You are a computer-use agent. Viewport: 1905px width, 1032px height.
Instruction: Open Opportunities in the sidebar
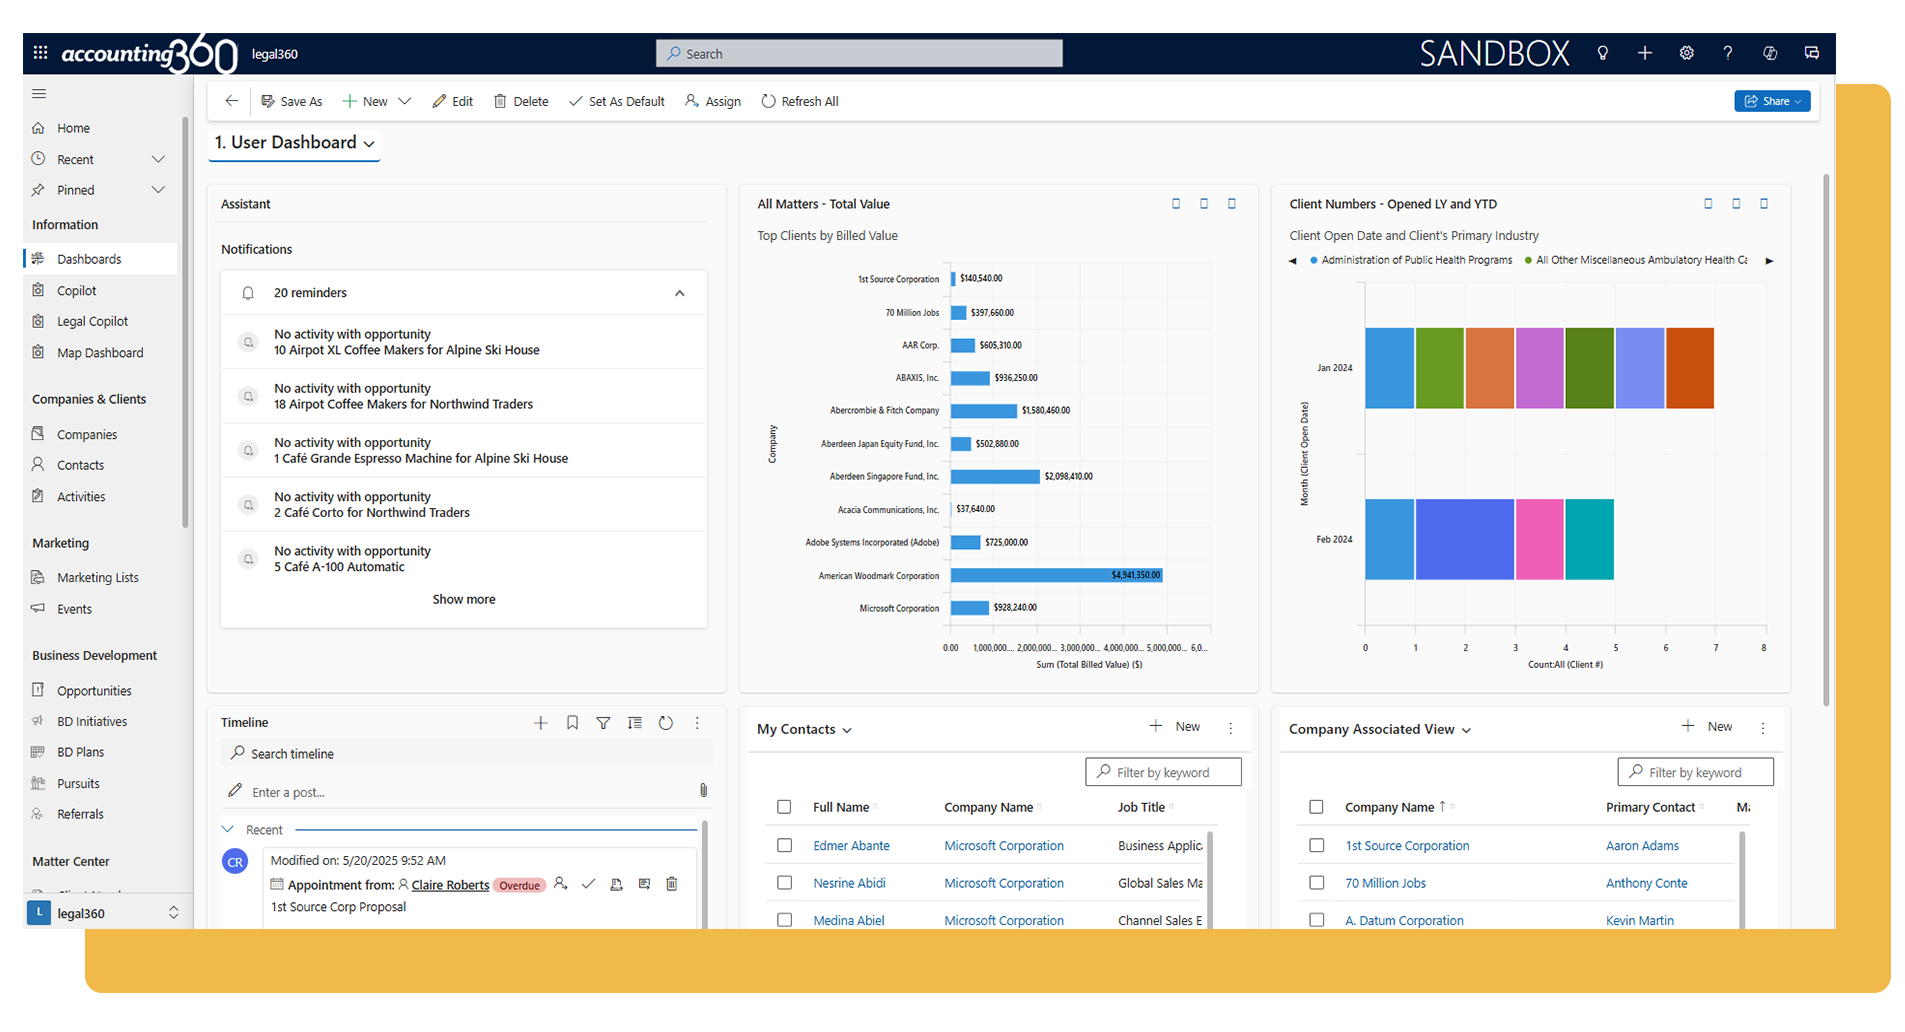point(94,691)
